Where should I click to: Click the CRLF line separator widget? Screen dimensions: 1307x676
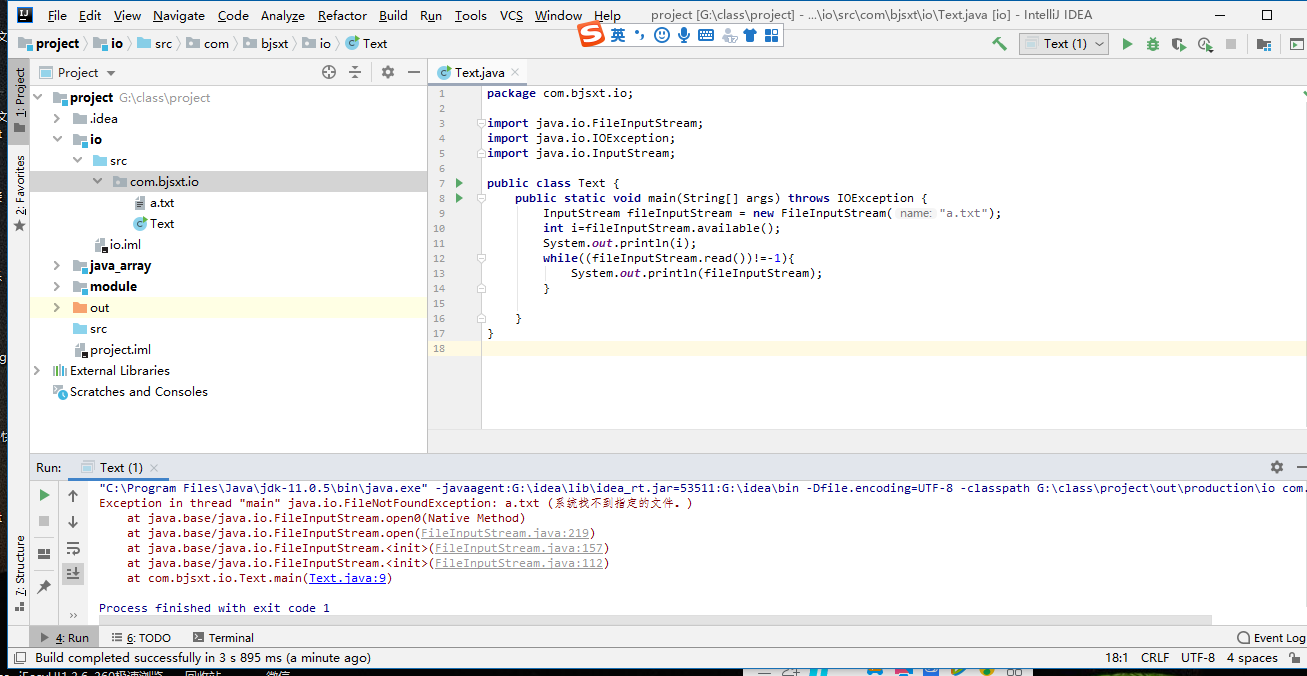coord(1154,658)
